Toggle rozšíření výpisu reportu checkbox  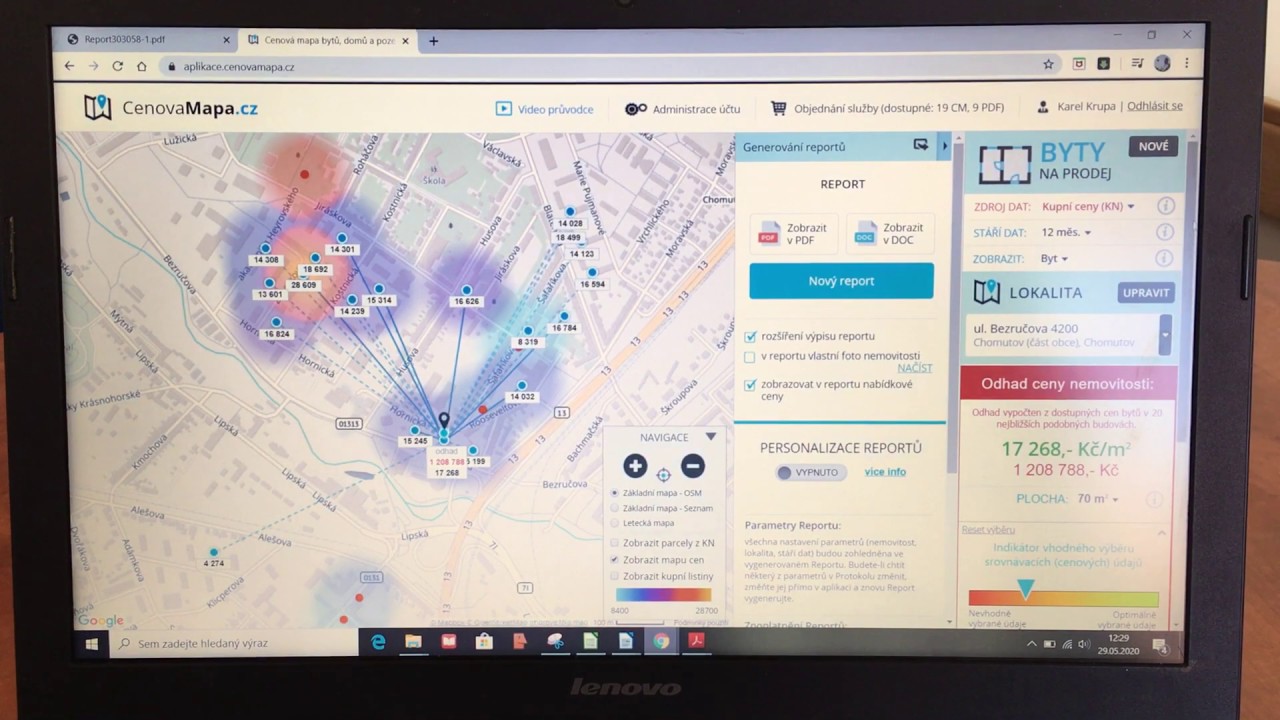click(x=750, y=337)
